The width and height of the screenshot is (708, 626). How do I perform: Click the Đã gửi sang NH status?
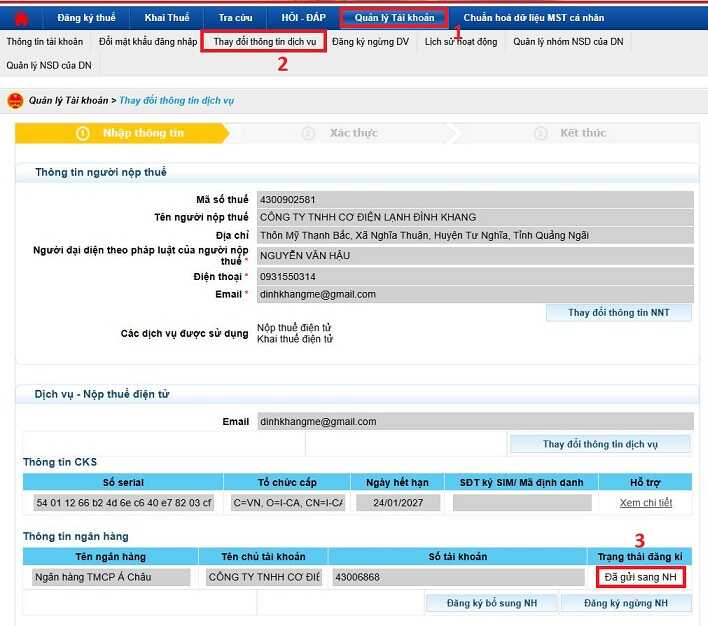click(x=641, y=577)
